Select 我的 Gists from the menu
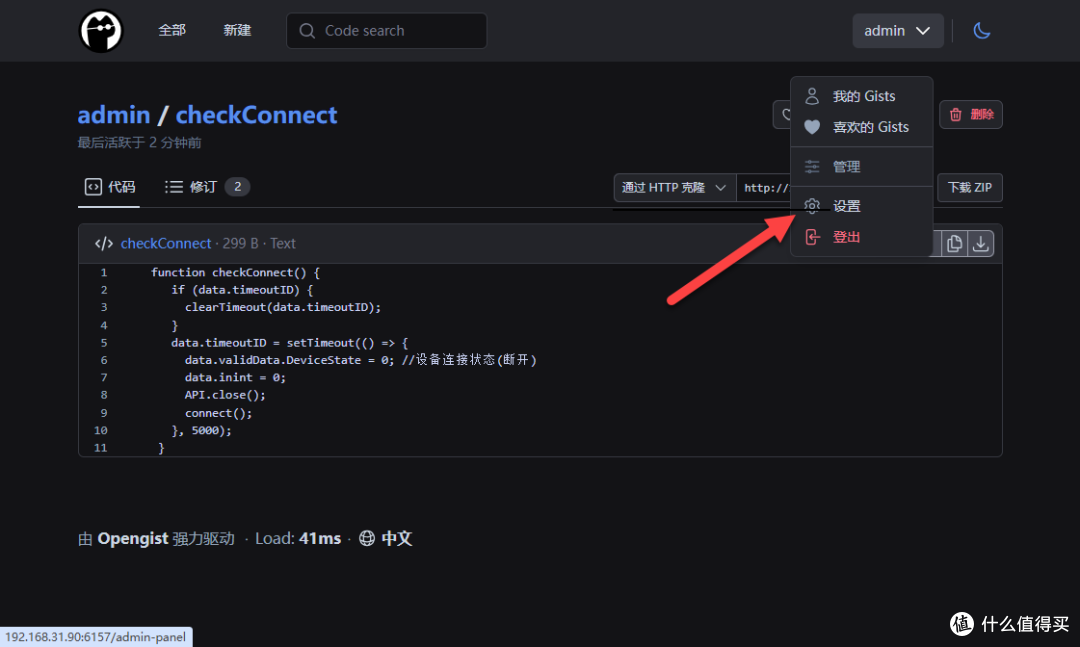The image size is (1080, 647). point(862,96)
